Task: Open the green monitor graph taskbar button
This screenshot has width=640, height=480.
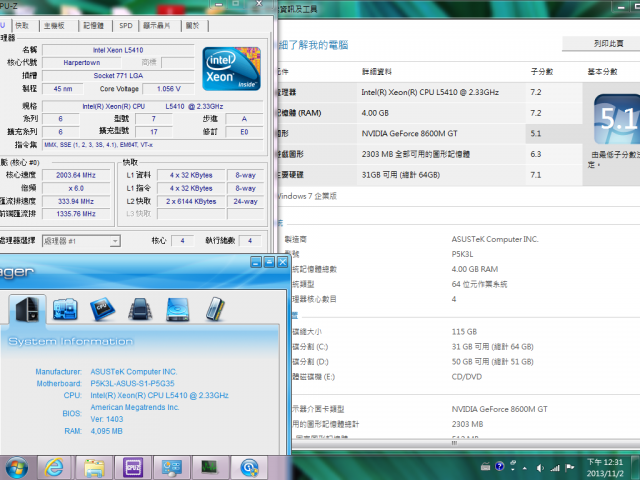Action: pos(210,468)
